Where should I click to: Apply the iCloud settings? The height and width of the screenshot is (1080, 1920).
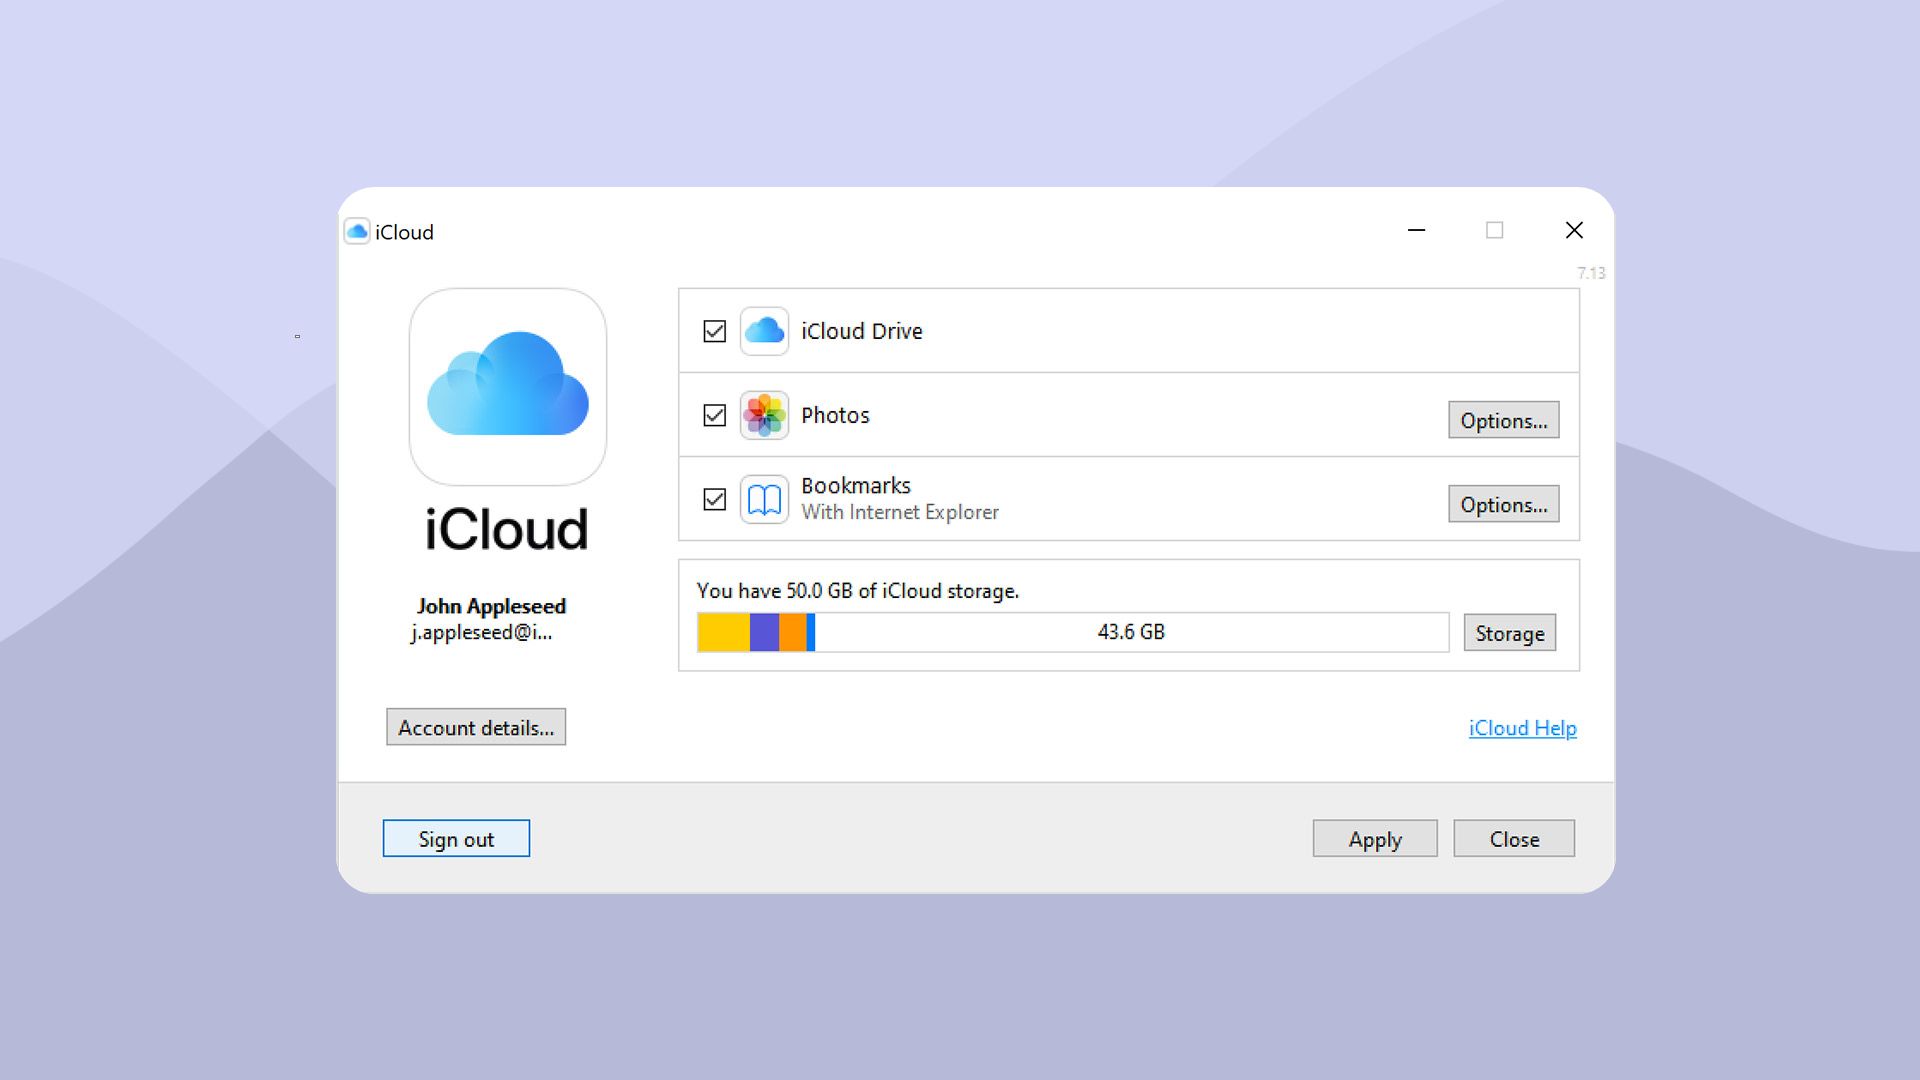[1375, 839]
